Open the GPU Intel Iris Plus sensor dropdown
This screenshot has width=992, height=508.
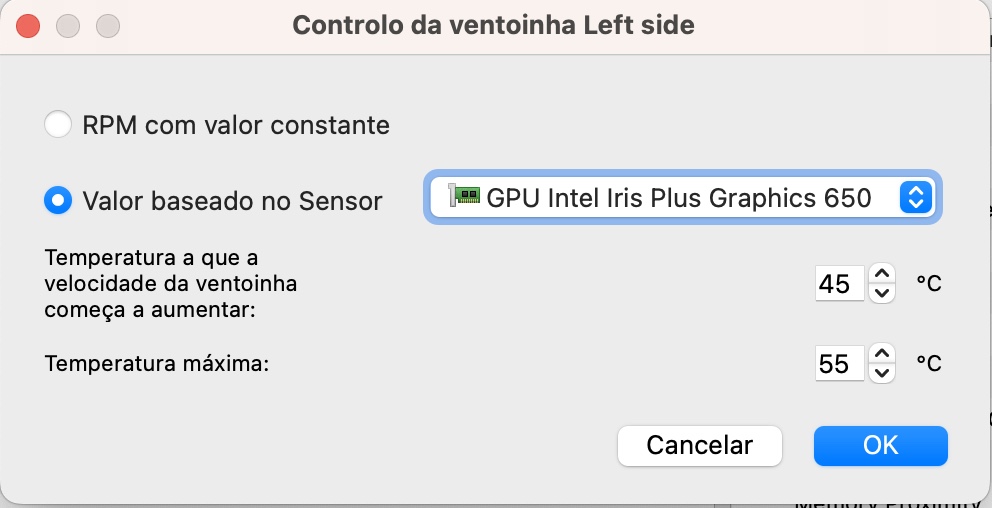click(x=680, y=197)
